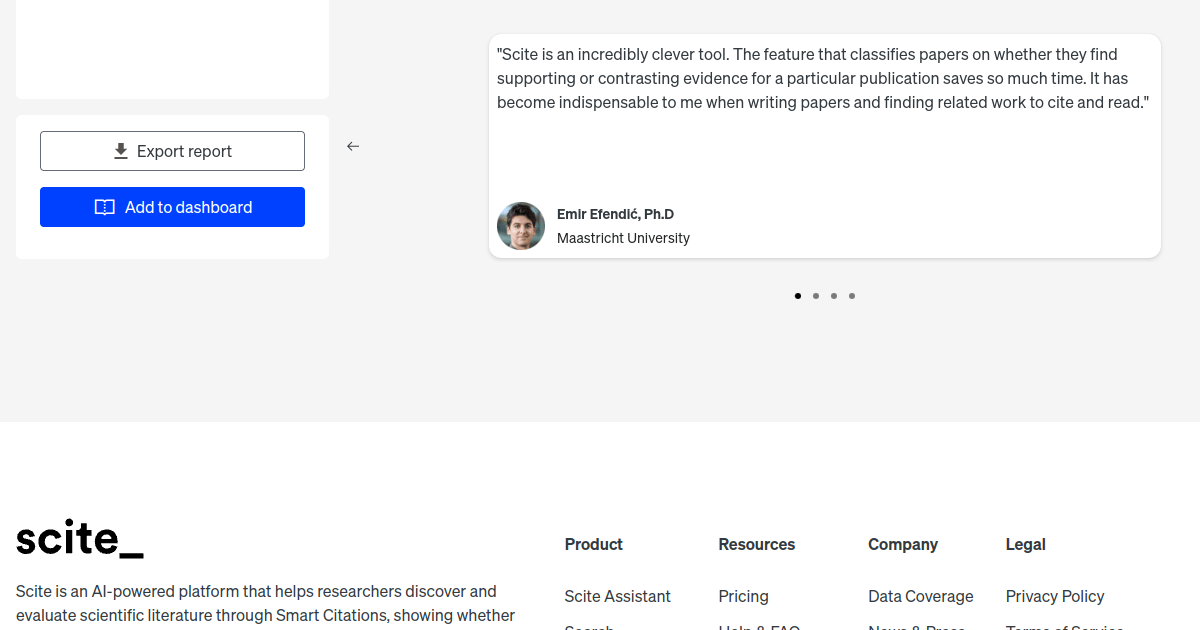This screenshot has width=1200, height=630.
Task: Open the Privacy Policy link
Action: pyautogui.click(x=1055, y=596)
